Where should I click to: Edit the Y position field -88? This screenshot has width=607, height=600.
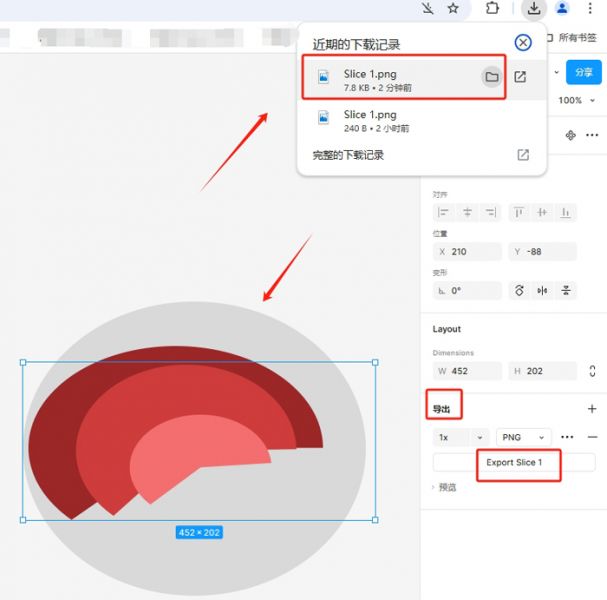[x=542, y=252]
